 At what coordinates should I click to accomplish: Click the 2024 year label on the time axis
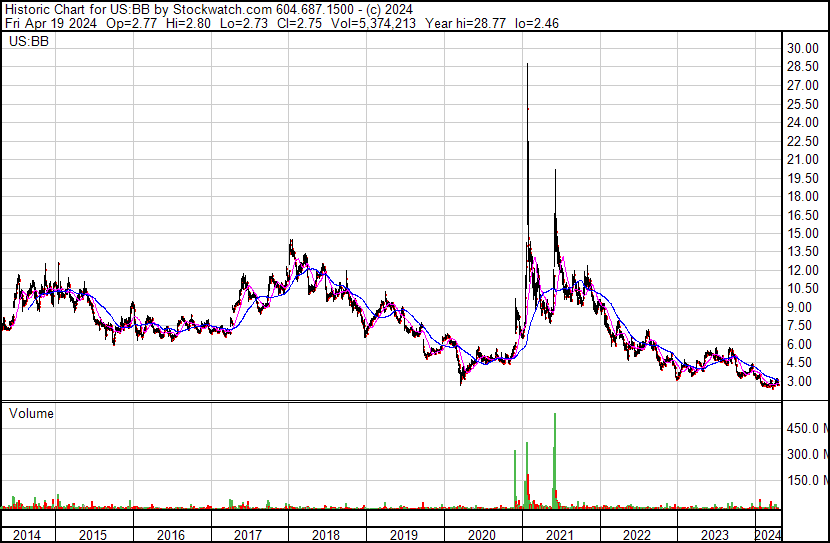[768, 535]
